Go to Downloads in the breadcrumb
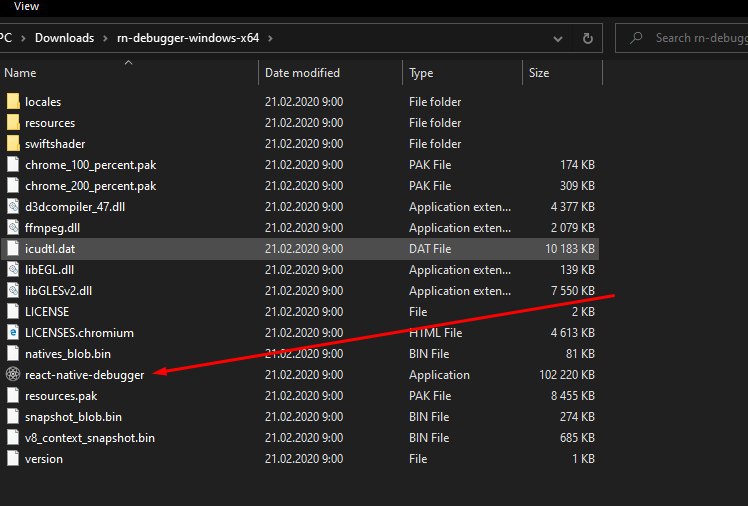748x506 pixels. click(x=64, y=38)
